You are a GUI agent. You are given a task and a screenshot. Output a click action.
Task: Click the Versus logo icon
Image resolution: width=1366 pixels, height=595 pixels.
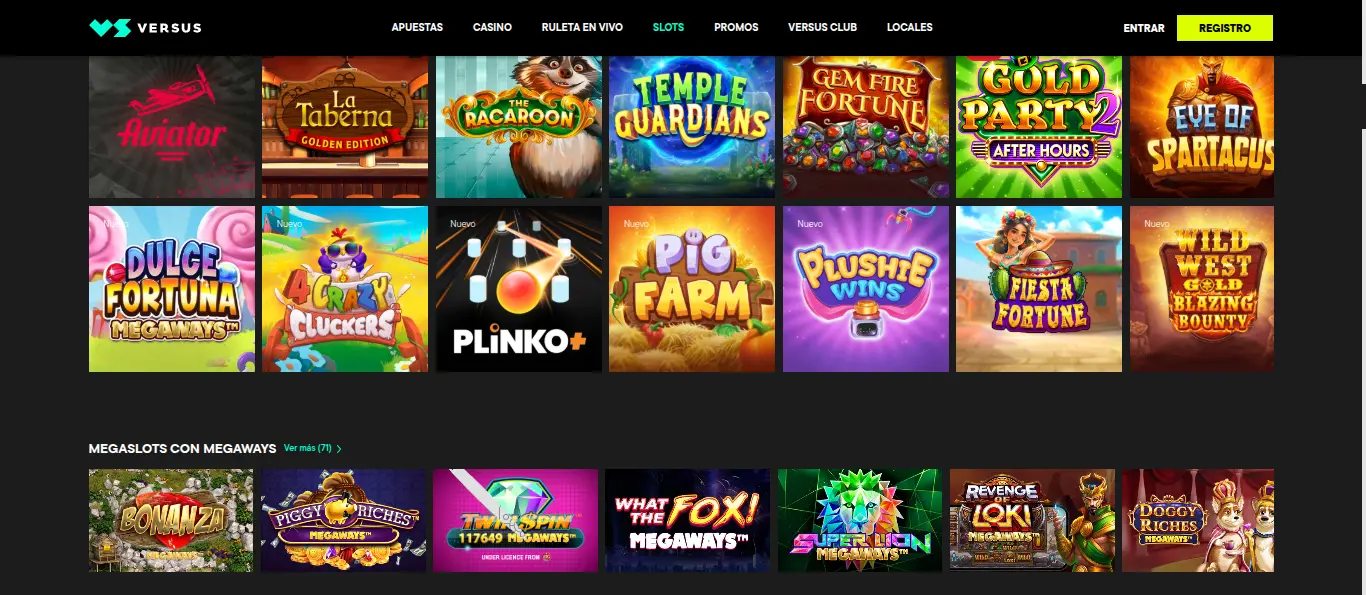click(110, 28)
